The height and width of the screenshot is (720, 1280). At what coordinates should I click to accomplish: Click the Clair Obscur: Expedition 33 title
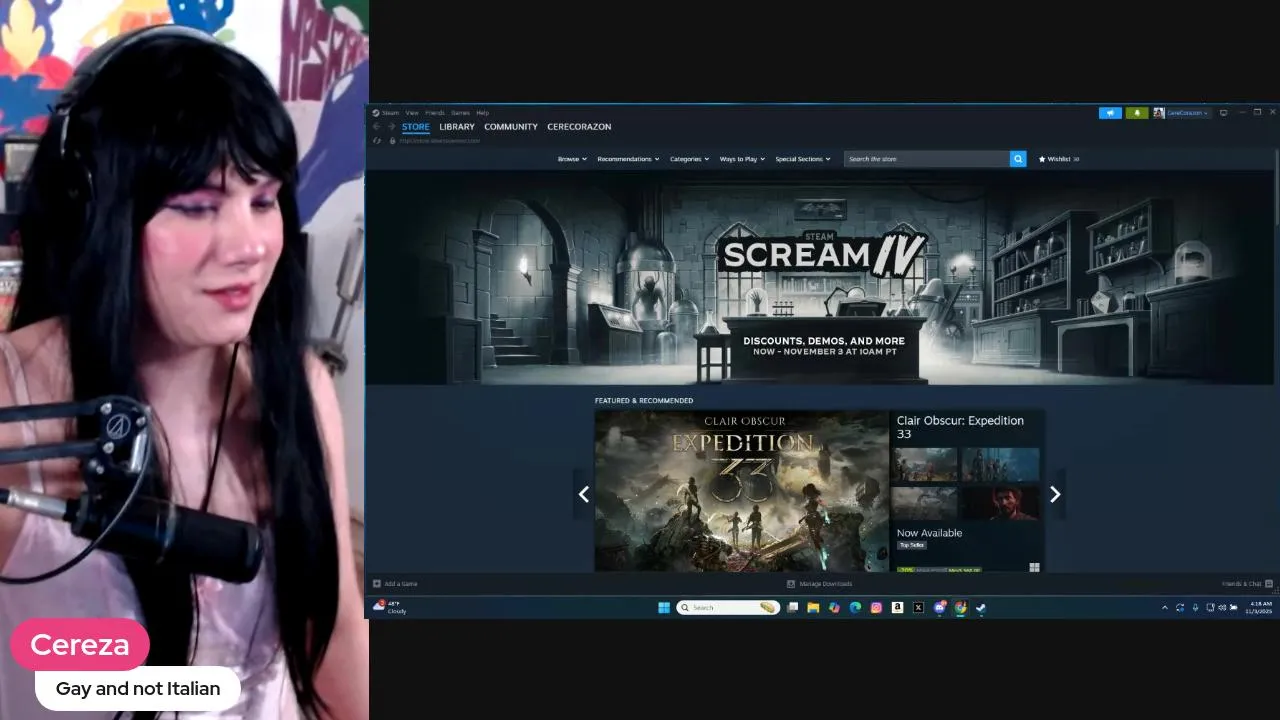coord(960,427)
